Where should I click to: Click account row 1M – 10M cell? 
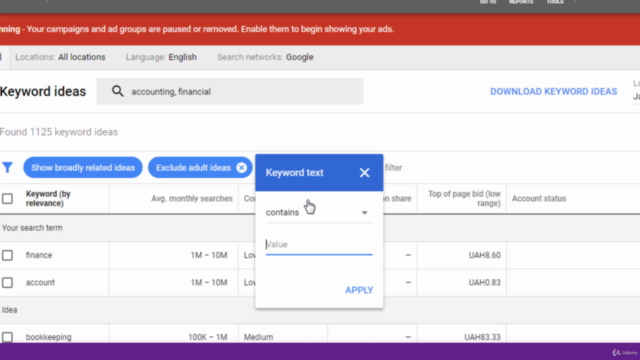[x=209, y=282]
